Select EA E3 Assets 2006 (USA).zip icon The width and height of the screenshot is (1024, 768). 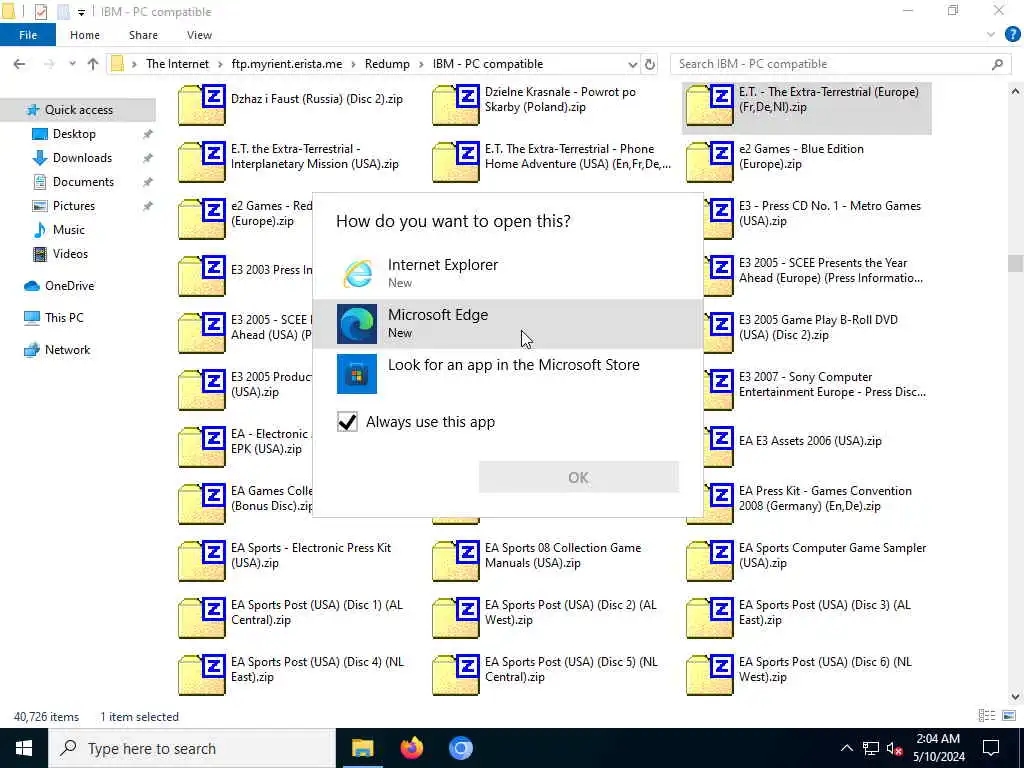coord(710,447)
